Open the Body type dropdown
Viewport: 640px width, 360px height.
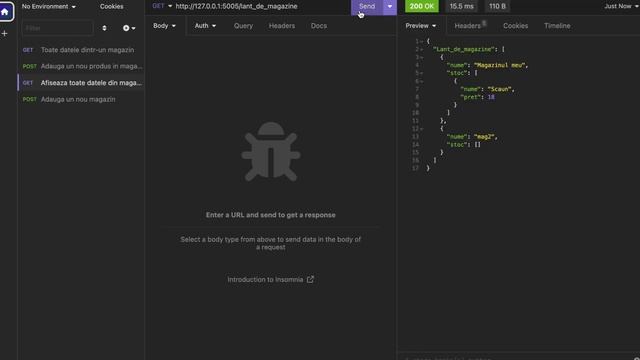[164, 26]
